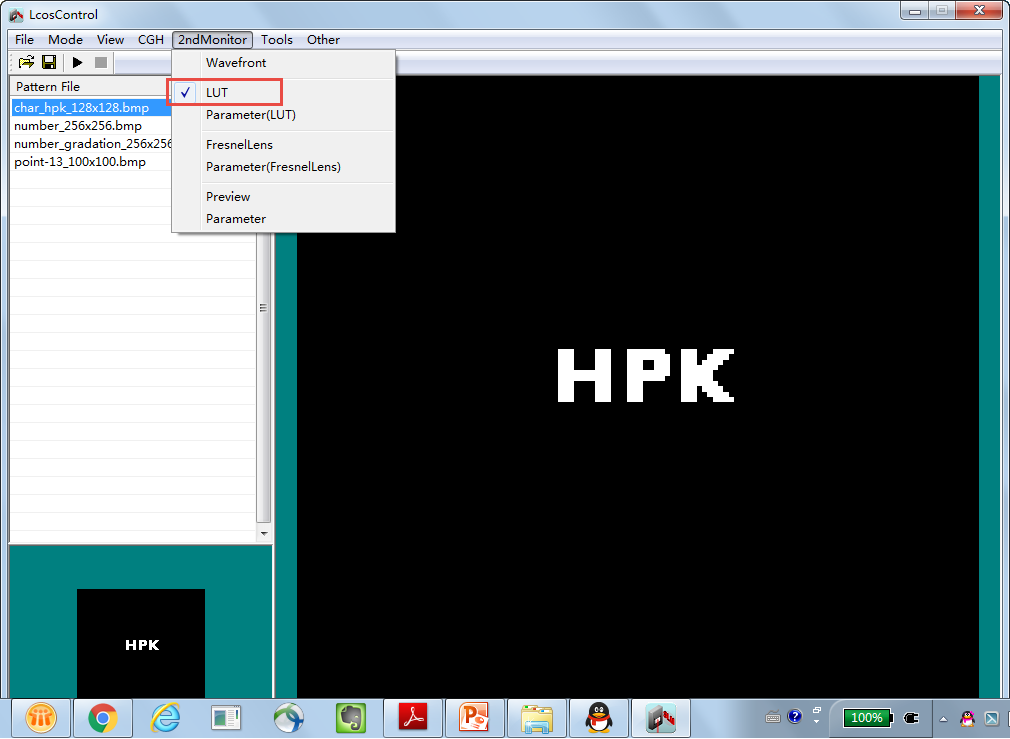Open PowerPoint from the taskbar
The width and height of the screenshot is (1010, 739).
click(x=474, y=717)
